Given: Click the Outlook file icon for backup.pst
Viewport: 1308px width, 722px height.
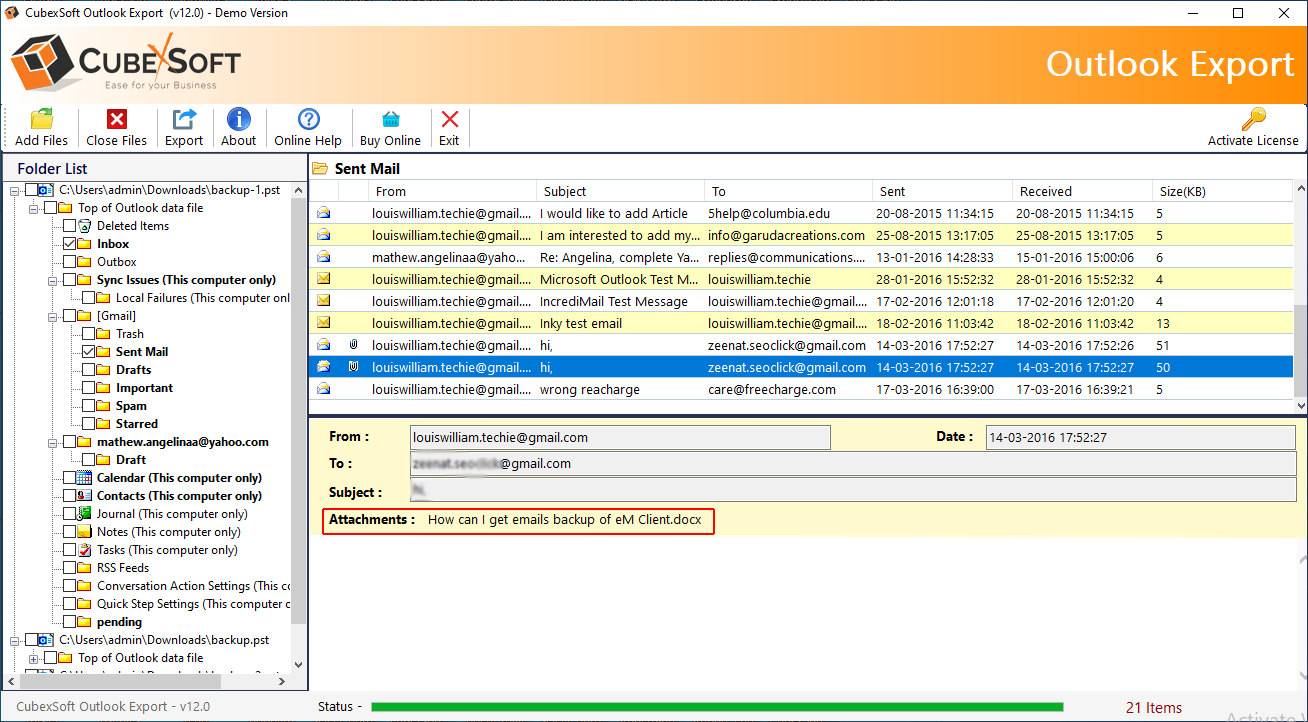Looking at the screenshot, I should click(x=46, y=640).
